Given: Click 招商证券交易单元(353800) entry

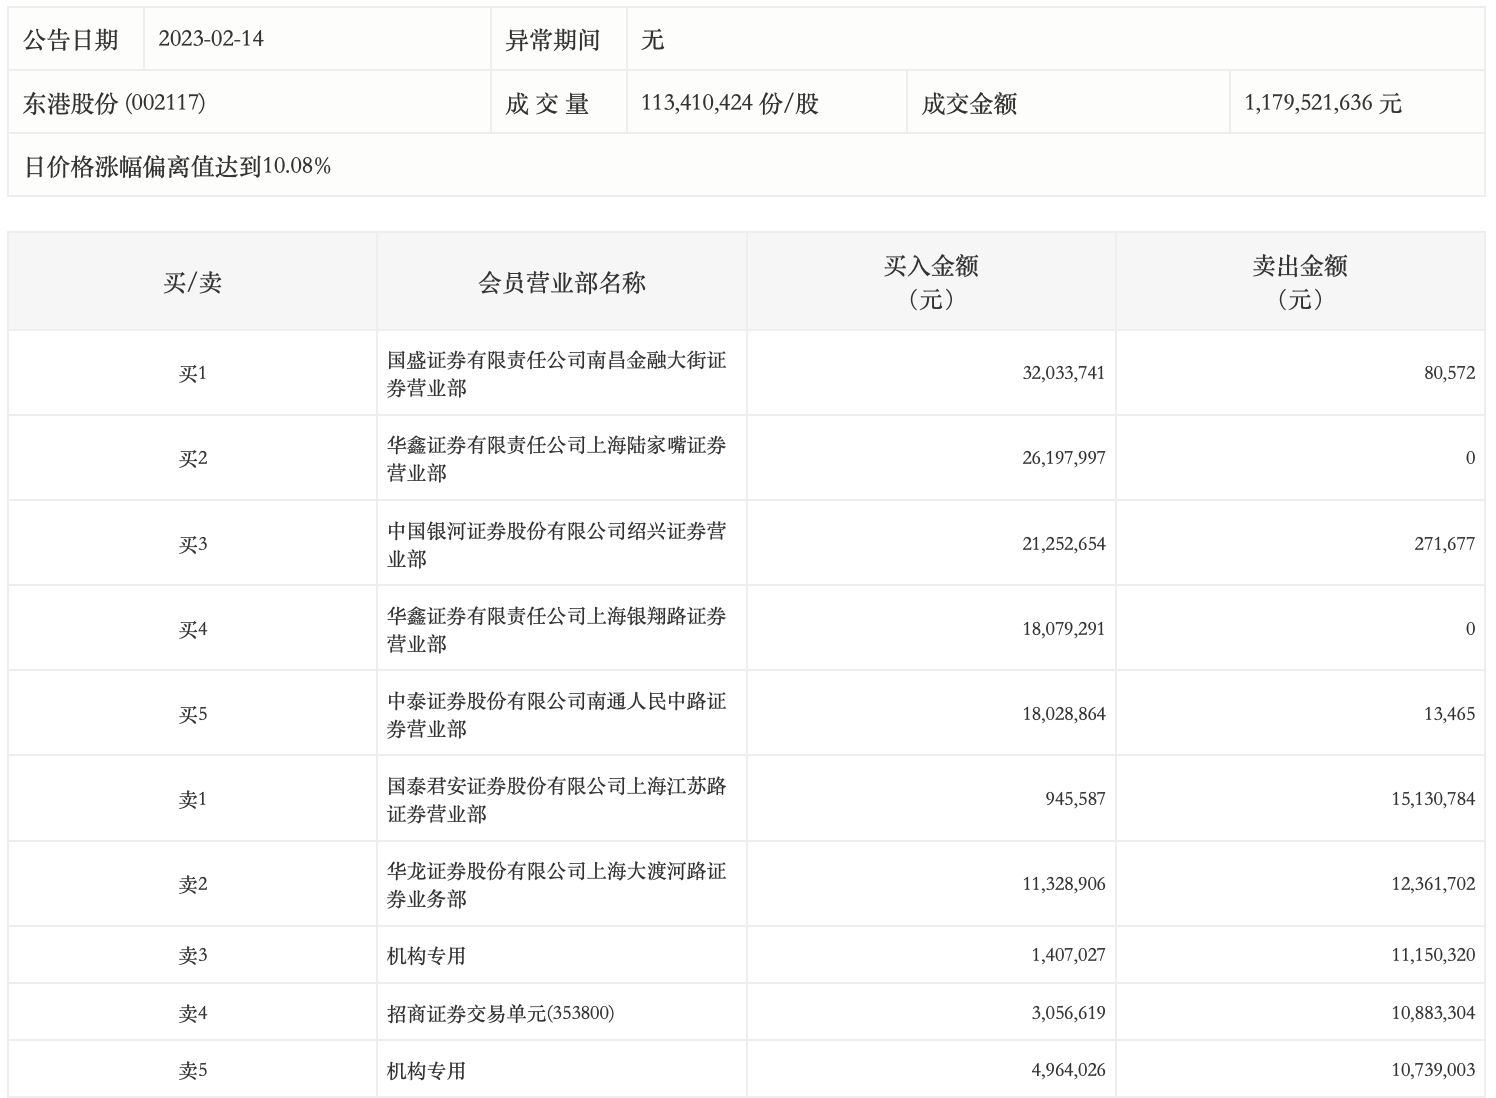Looking at the screenshot, I should 501,1013.
